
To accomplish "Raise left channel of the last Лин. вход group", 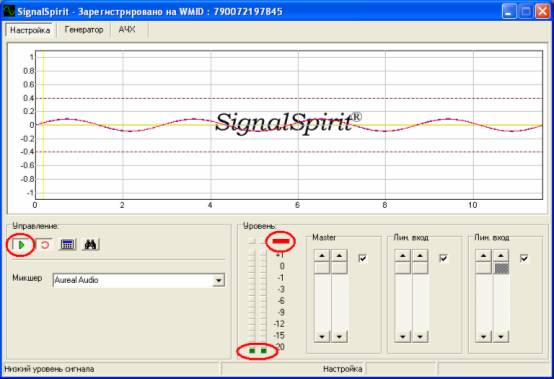I will click(x=483, y=255).
